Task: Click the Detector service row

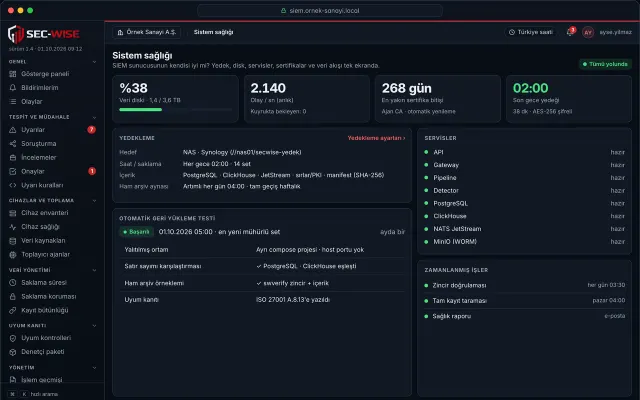Action: click(x=524, y=191)
